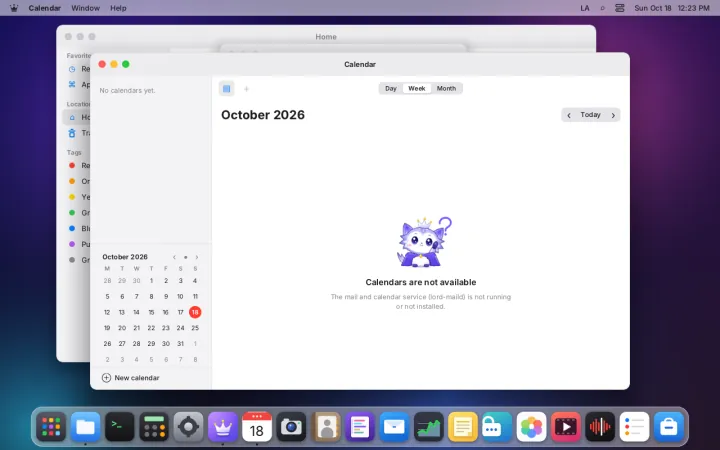This screenshot has width=720, height=450.
Task: Open stocks chart icon in dock
Action: point(428,427)
